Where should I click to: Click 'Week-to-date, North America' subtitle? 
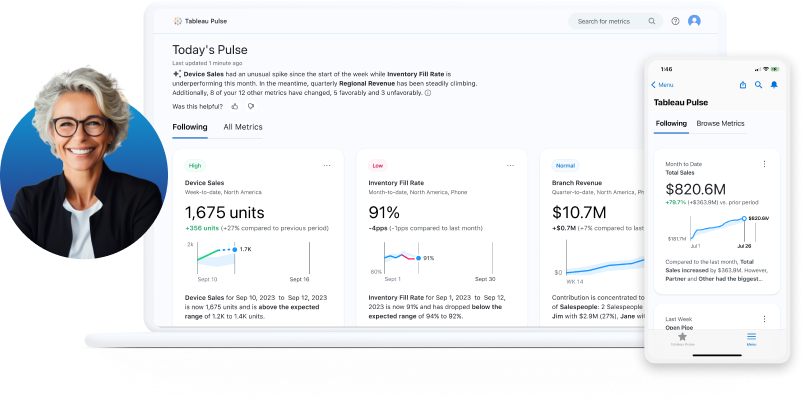coord(223,192)
